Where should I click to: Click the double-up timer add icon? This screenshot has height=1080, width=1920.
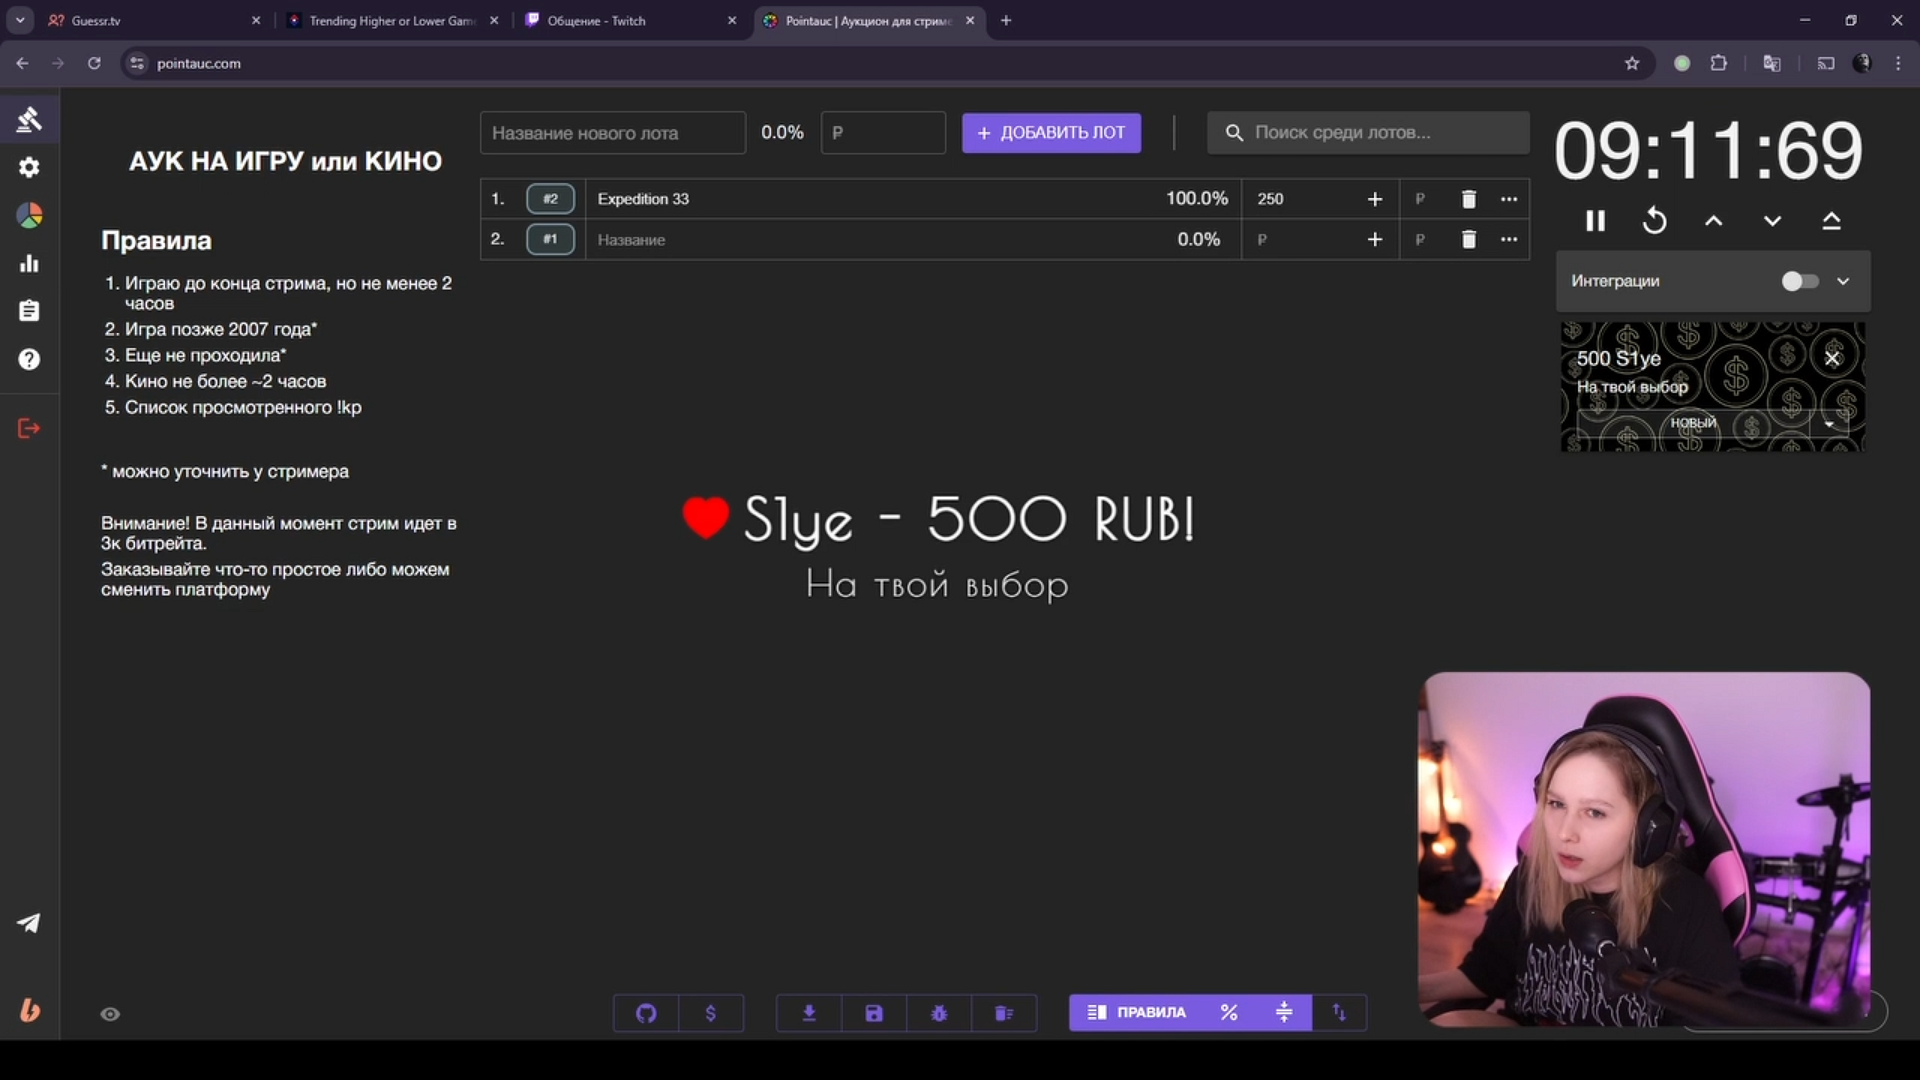1831,221
